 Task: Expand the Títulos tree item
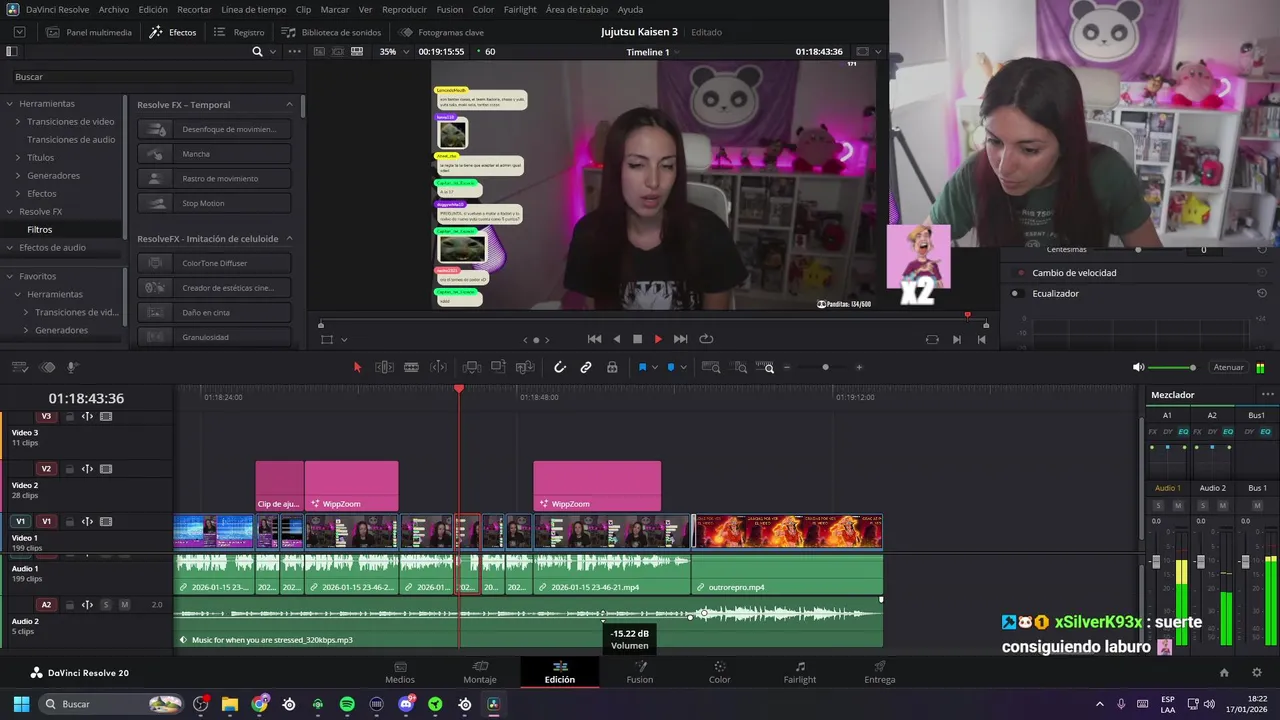pyautogui.click(x=18, y=158)
